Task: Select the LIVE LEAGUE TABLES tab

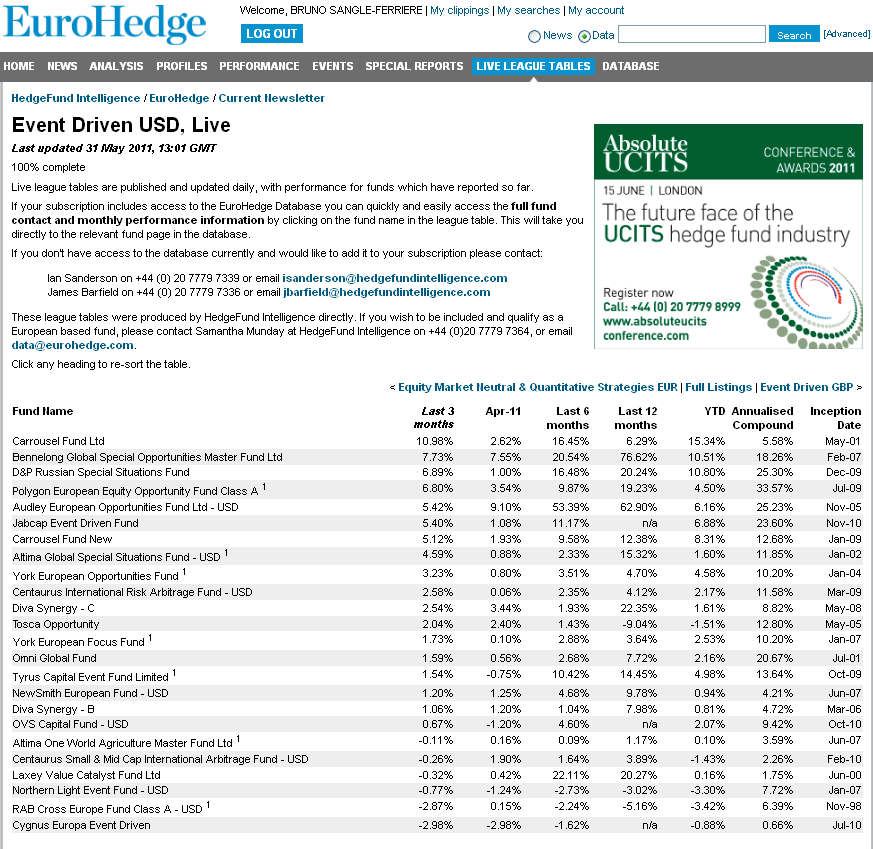Action: (533, 66)
